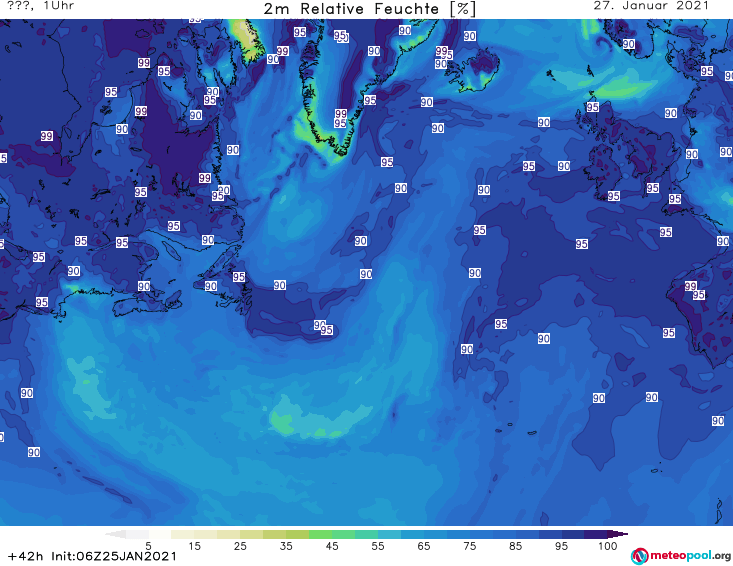The image size is (733, 566).
Task: Pick the pale grey arrow start of colorbar
Action: 115,534
